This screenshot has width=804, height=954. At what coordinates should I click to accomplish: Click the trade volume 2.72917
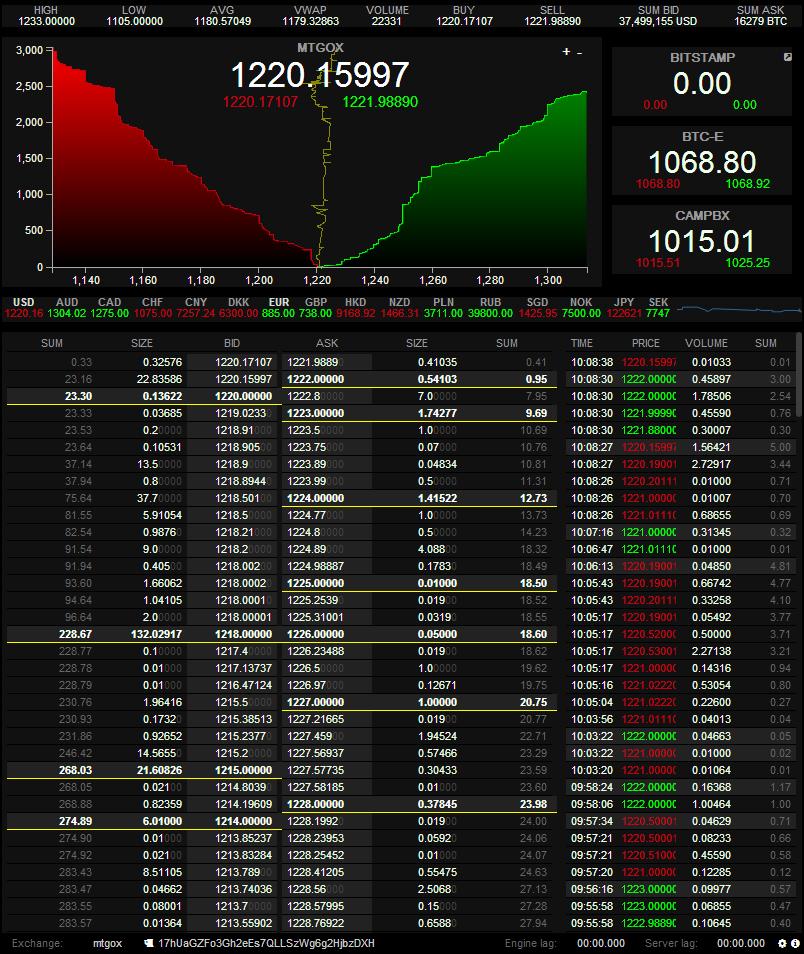click(x=711, y=464)
